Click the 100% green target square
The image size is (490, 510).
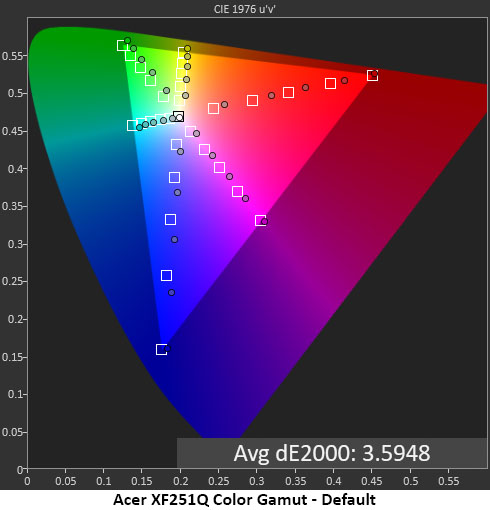122,45
